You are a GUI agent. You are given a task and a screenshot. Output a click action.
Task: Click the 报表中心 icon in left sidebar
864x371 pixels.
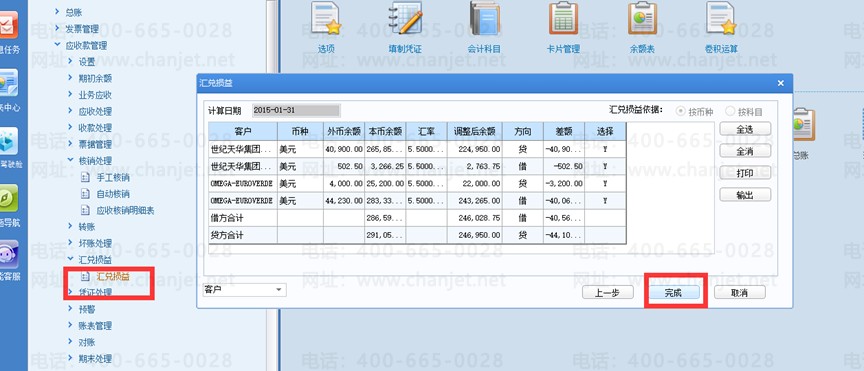8,83
